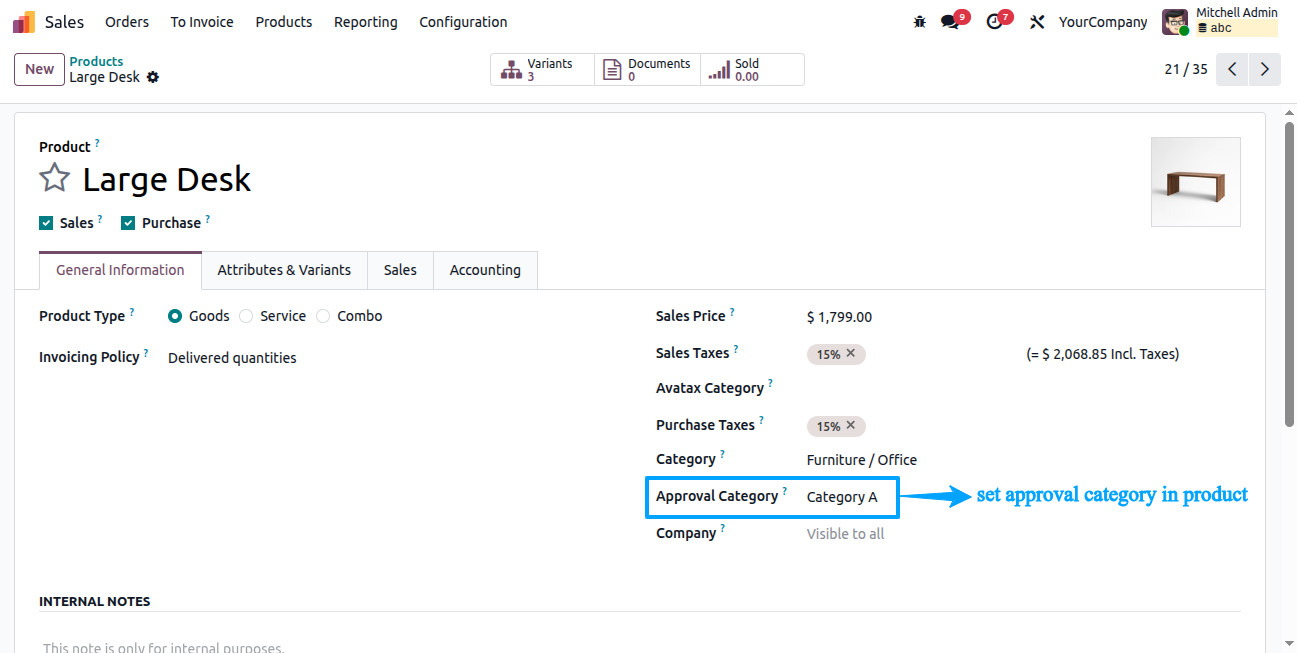
Task: Click the Sales app title
Action: point(64,22)
